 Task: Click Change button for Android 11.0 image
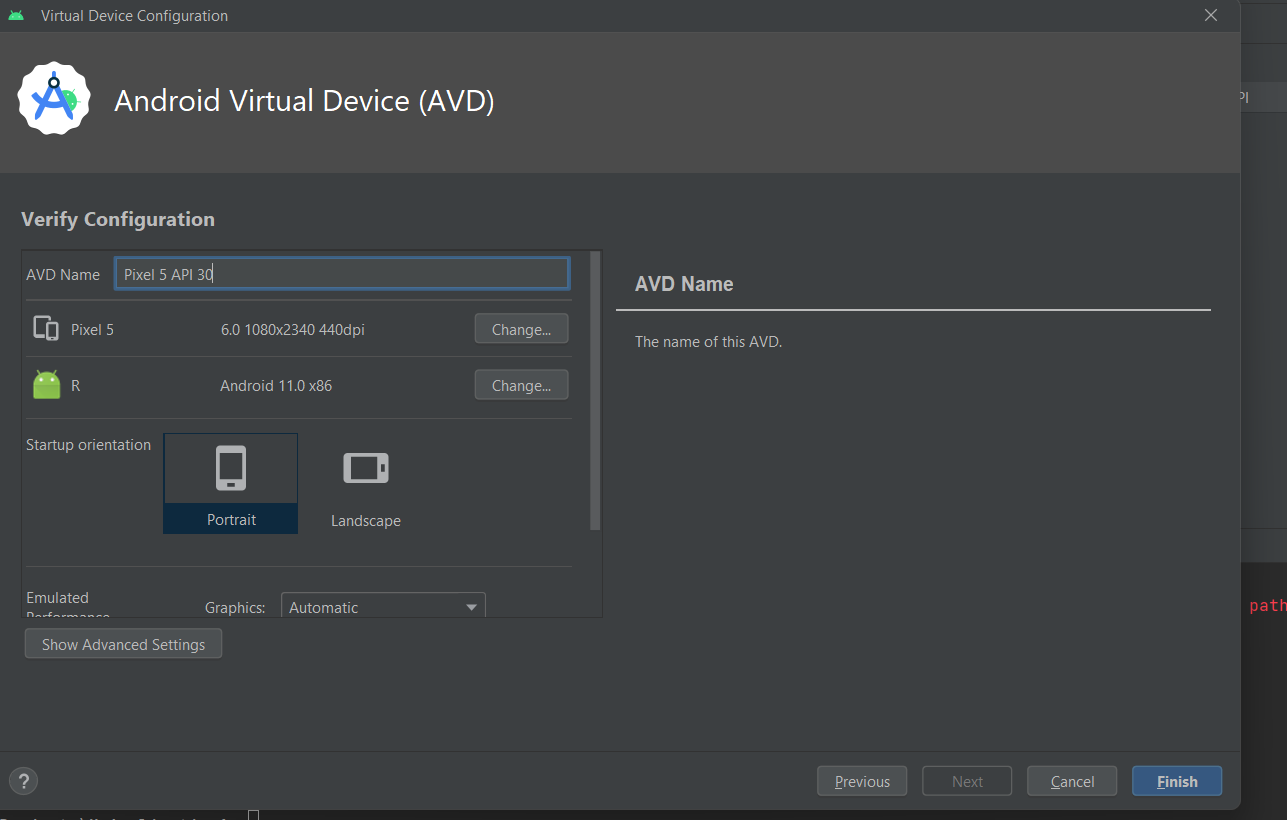(x=521, y=385)
